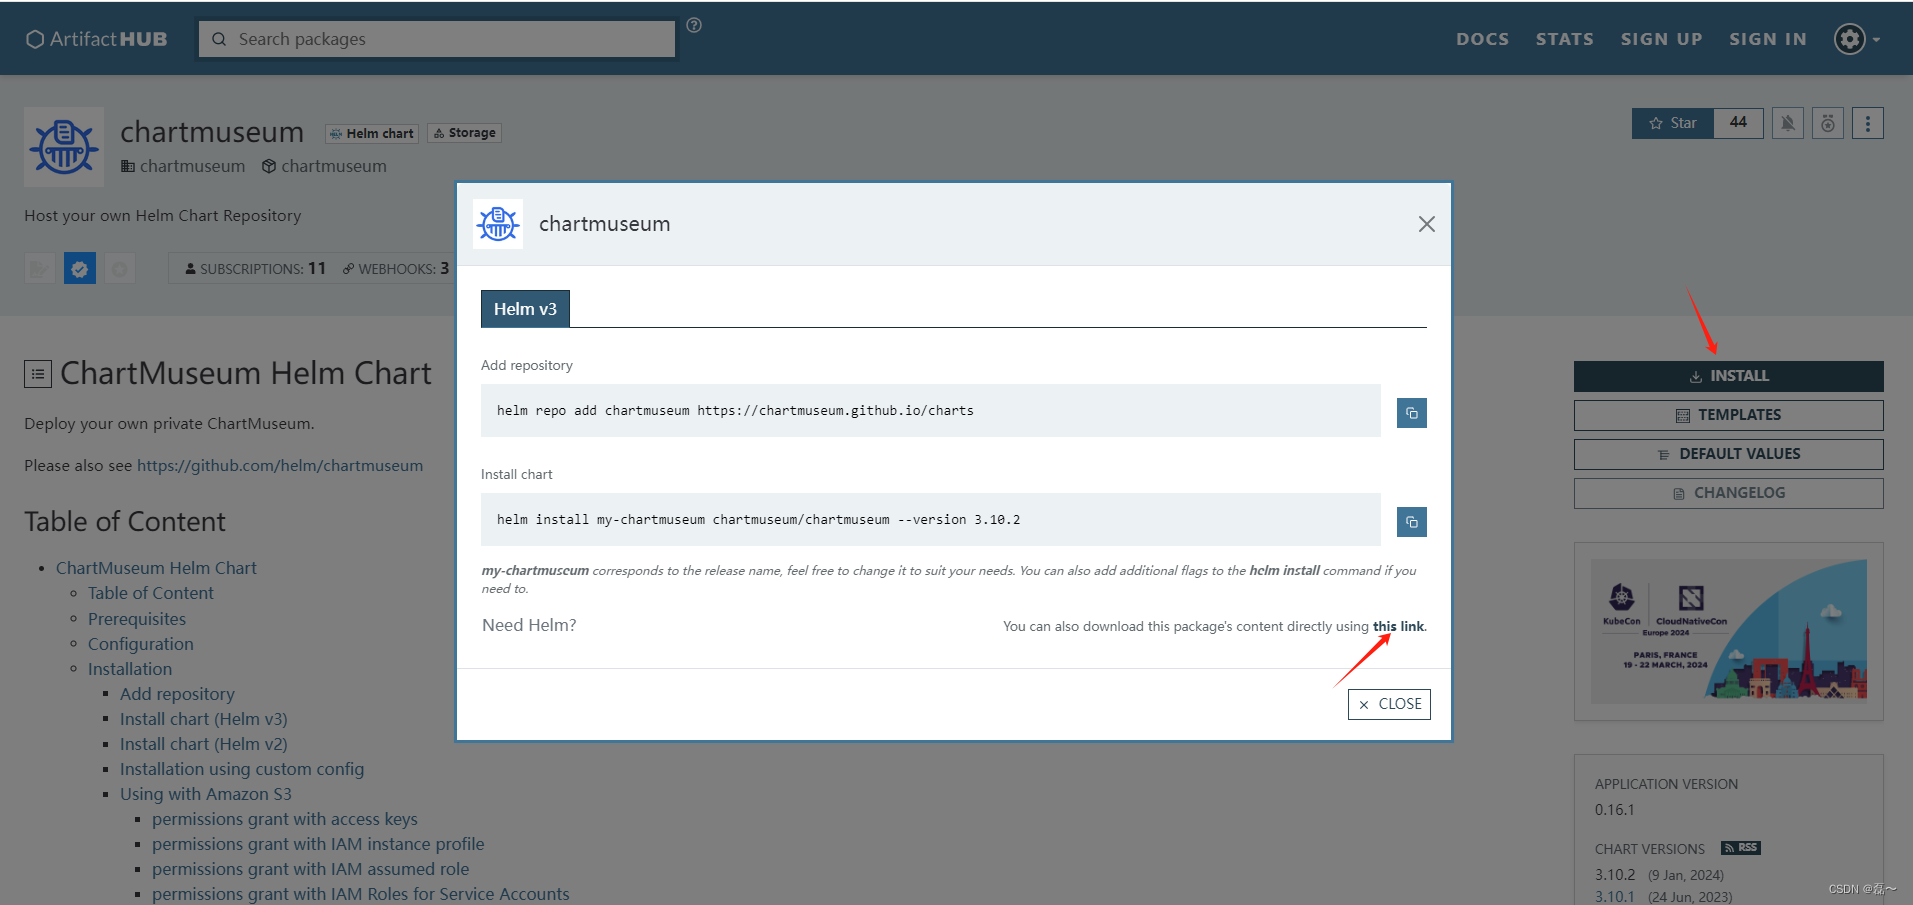Image resolution: width=1913 pixels, height=905 pixels.
Task: Jump to the Configuration section
Action: tap(141, 644)
